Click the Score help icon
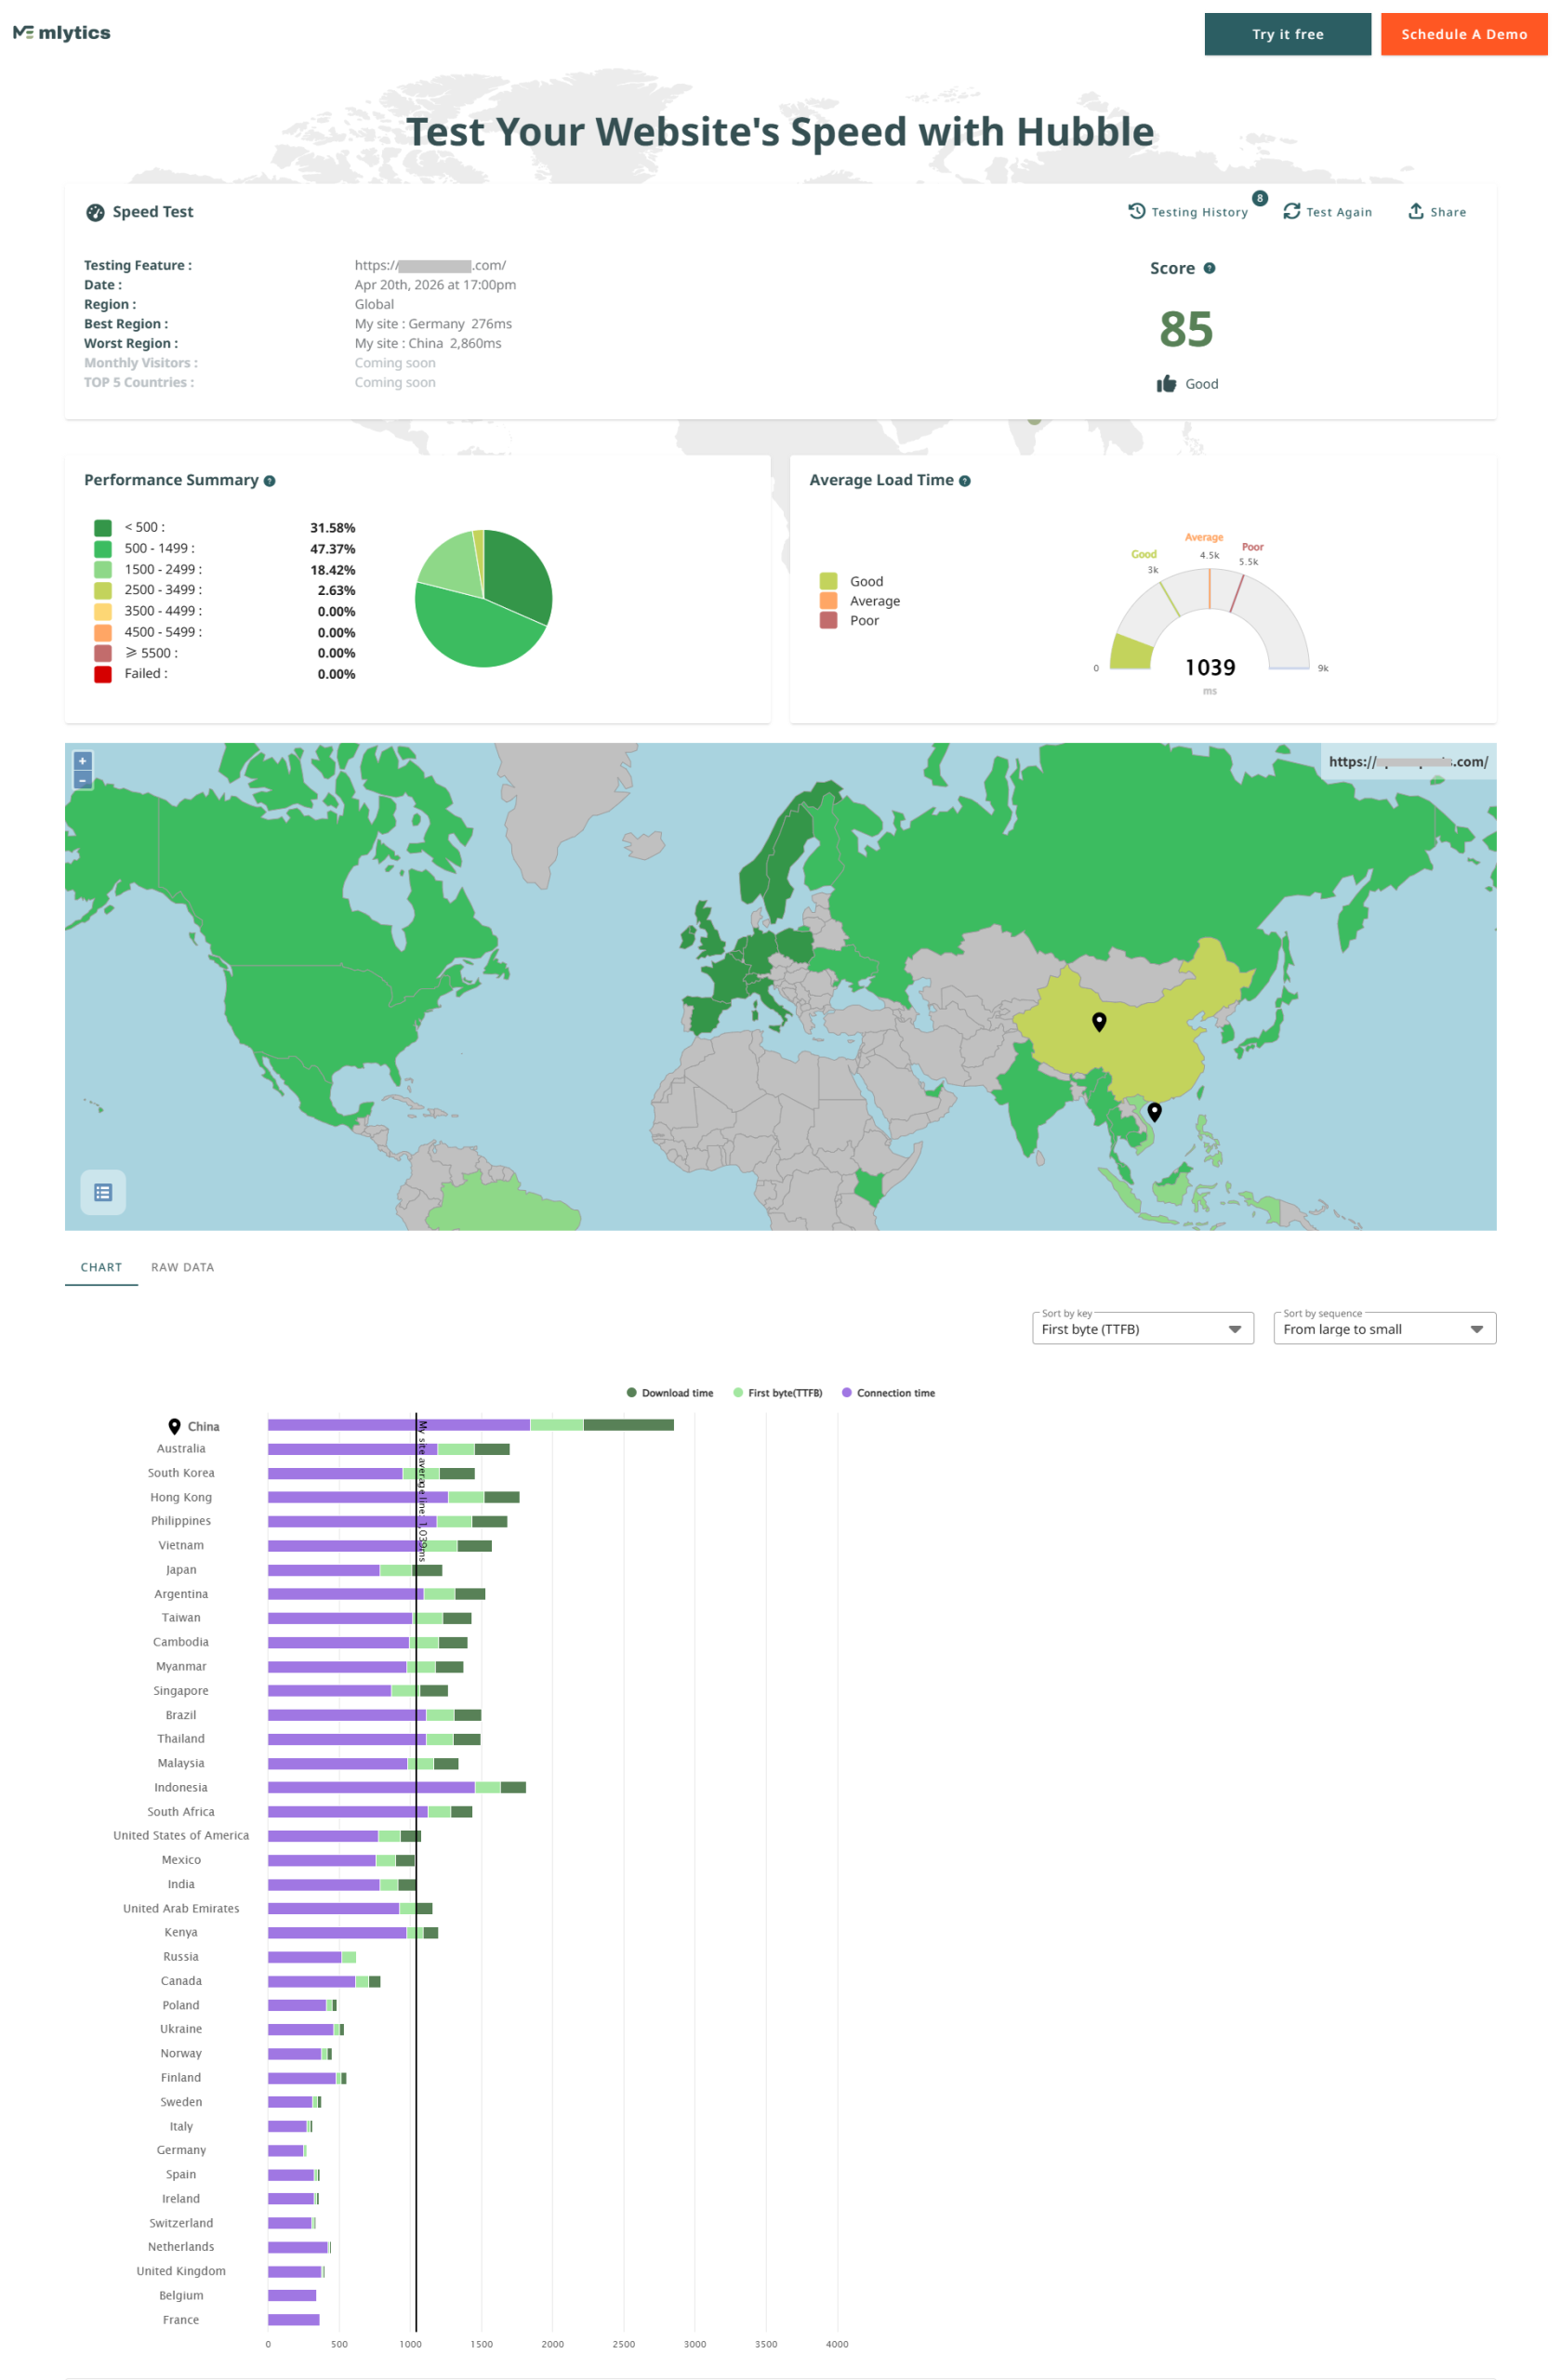The height and width of the screenshot is (2380, 1561). click(1209, 268)
